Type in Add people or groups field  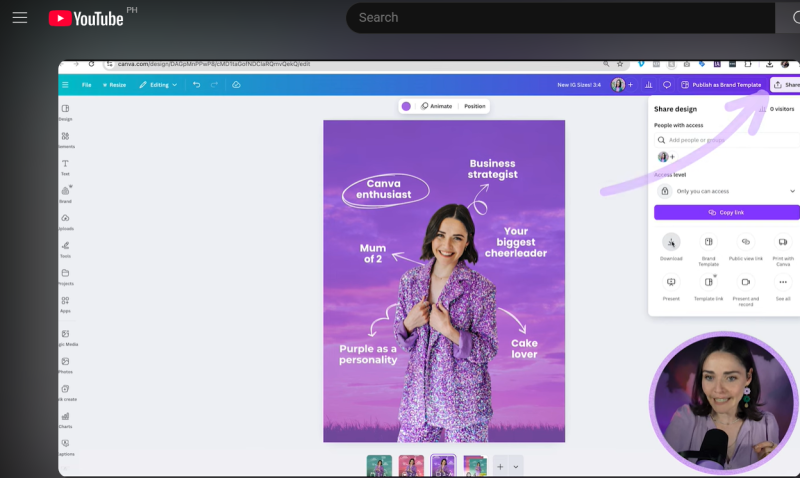pos(727,140)
